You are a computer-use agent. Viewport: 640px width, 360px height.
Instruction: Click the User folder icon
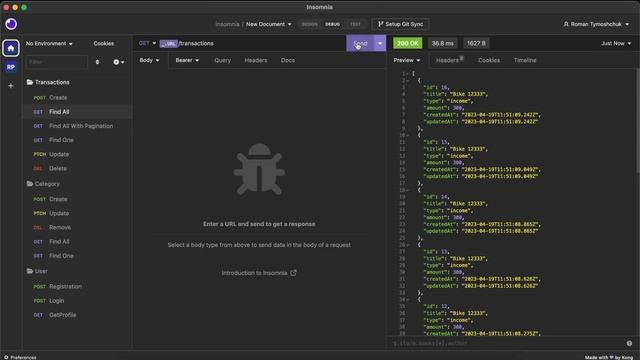tap(30, 271)
